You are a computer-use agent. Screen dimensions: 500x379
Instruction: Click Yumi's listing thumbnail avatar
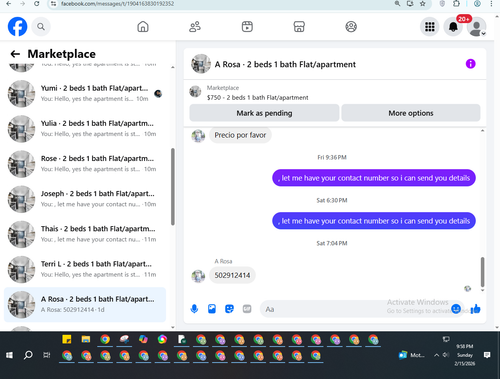21,94
